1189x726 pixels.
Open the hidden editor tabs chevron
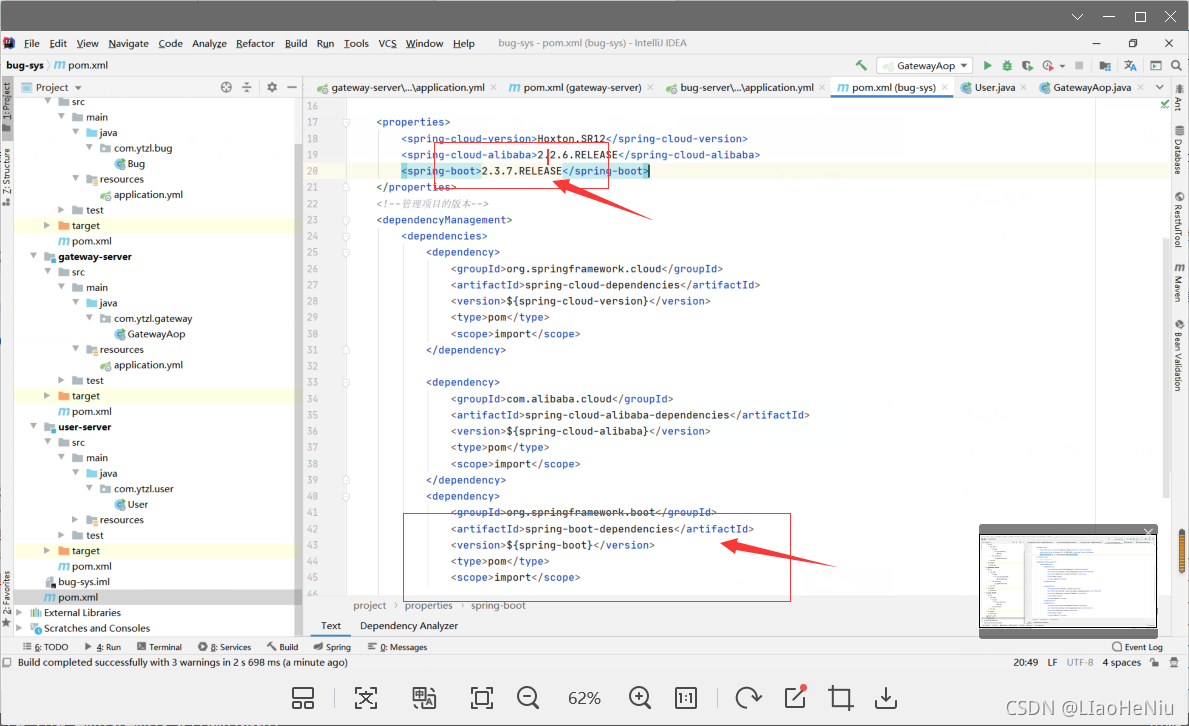[1160, 87]
